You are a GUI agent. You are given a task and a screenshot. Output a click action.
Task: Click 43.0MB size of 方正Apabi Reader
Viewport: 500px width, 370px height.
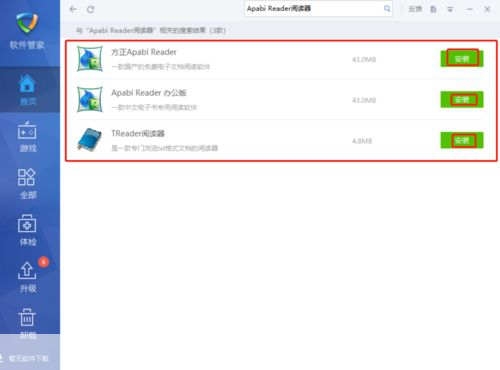click(364, 60)
